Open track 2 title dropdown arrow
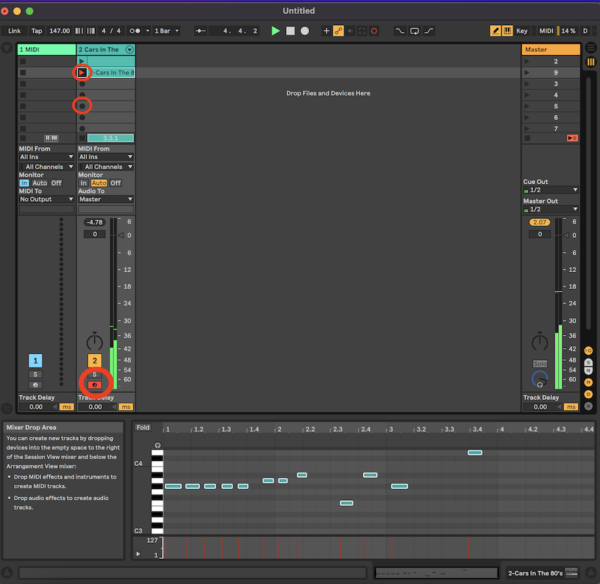The image size is (600, 584). [x=130, y=49]
